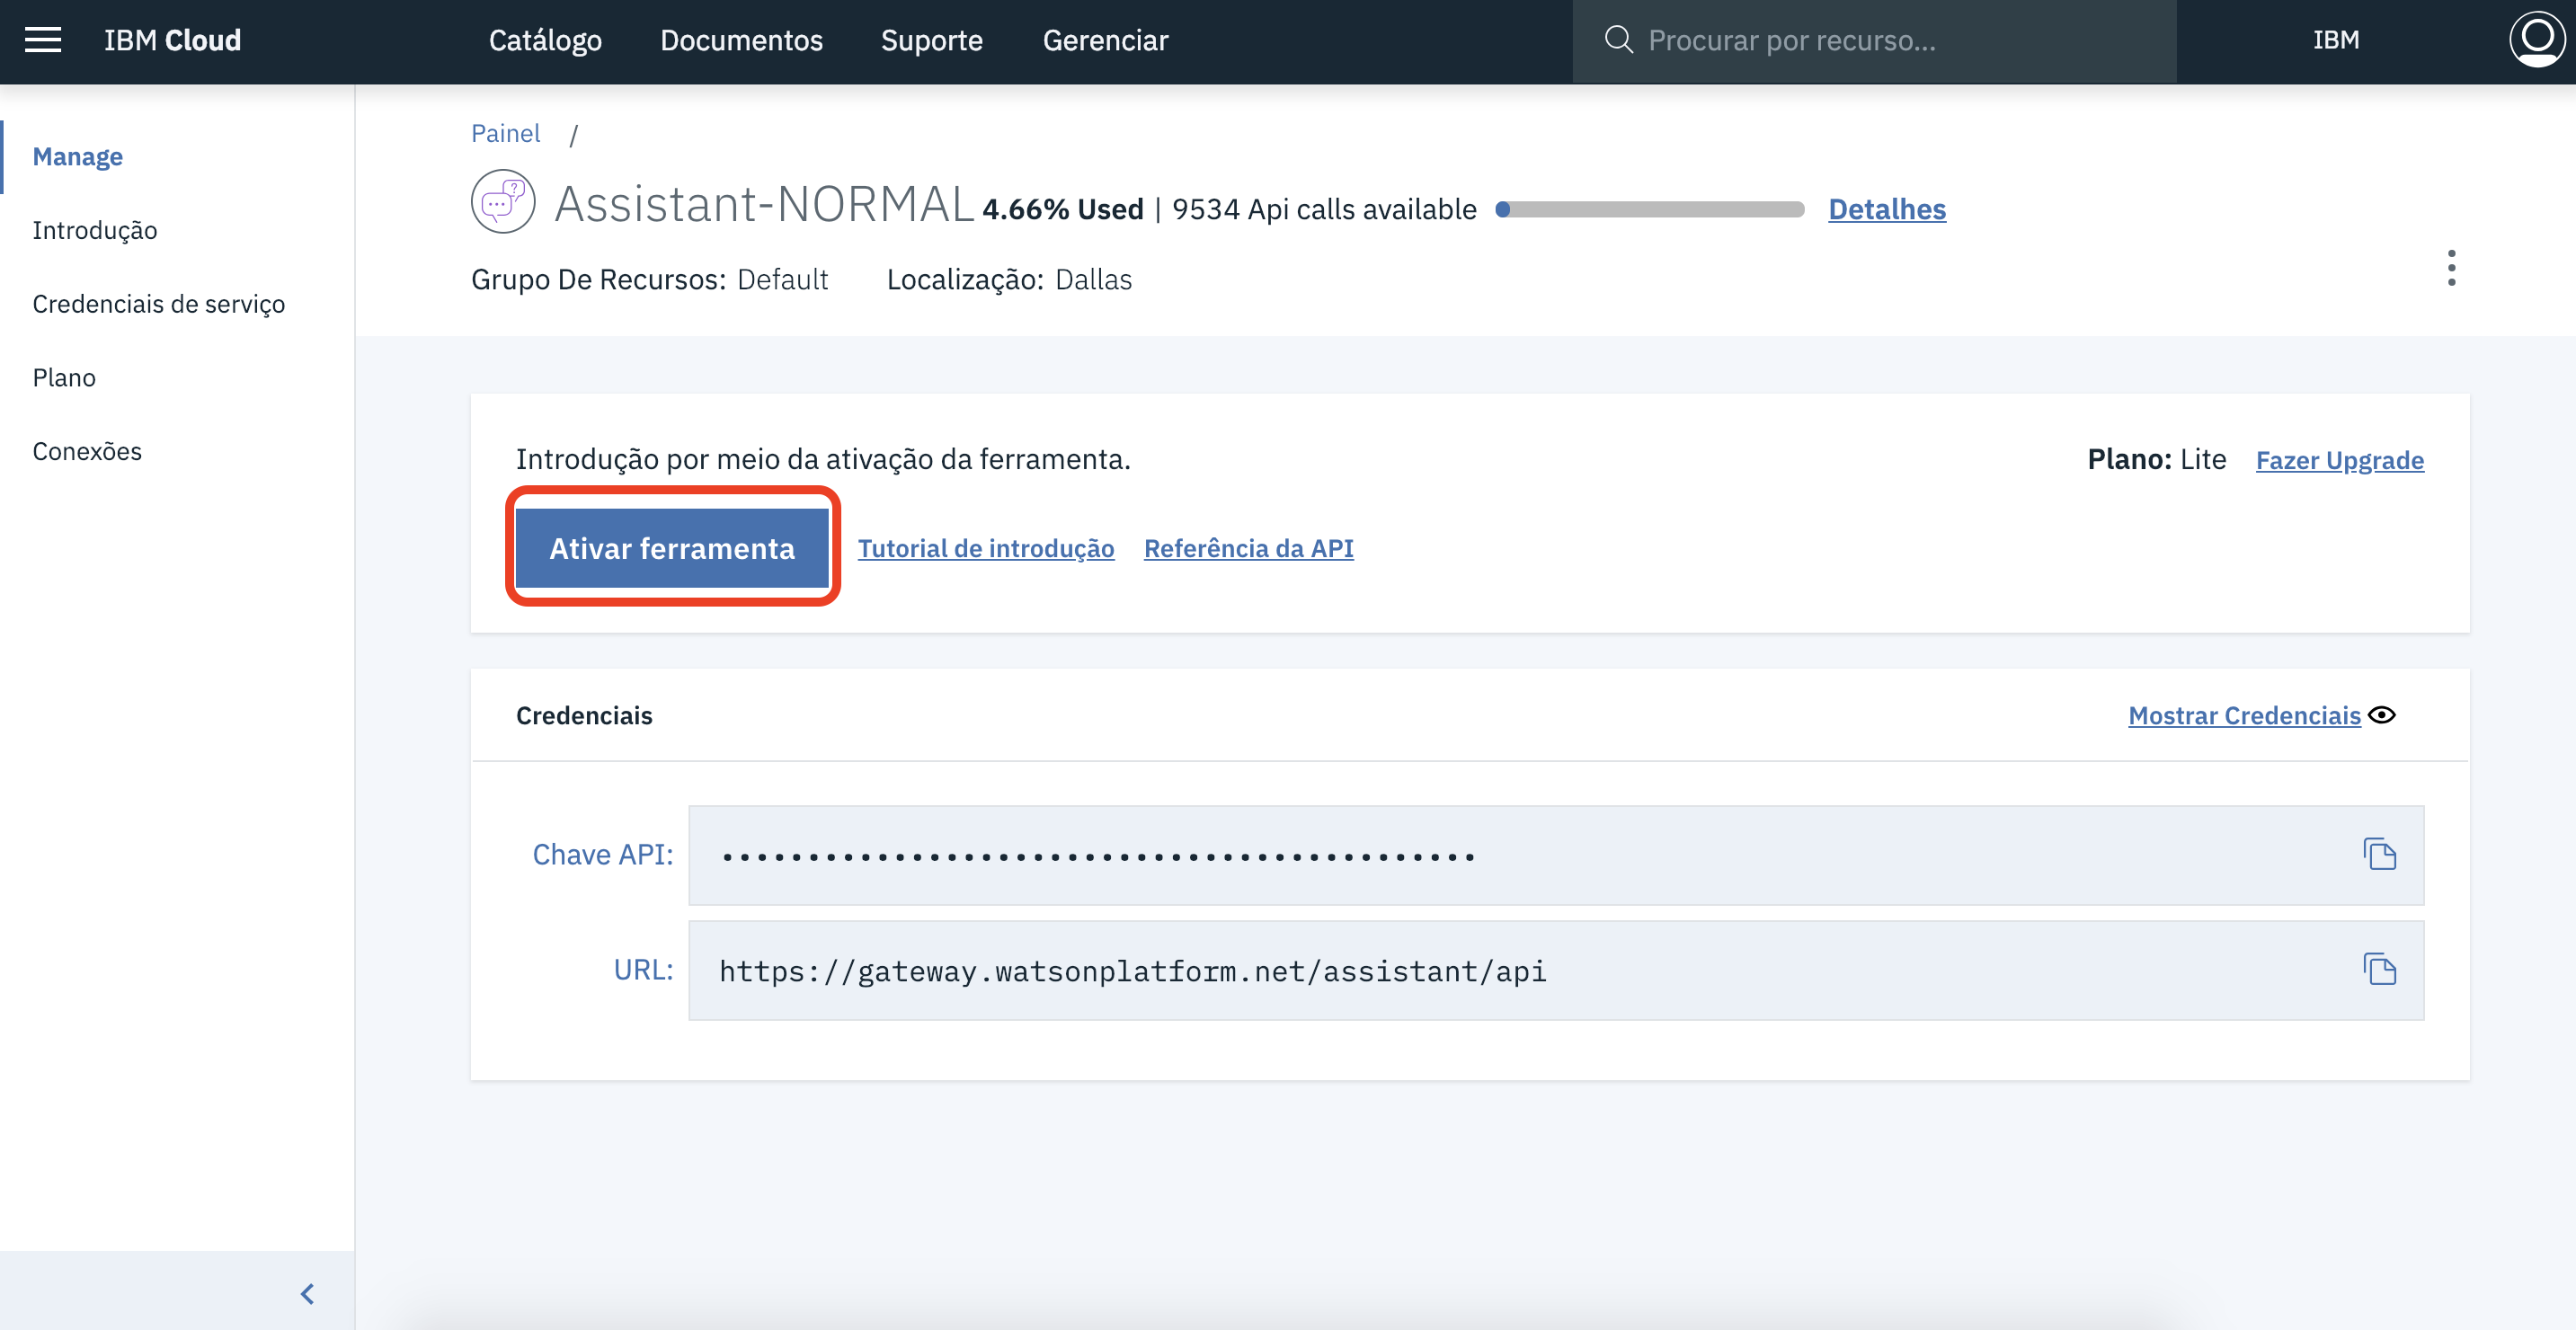The width and height of the screenshot is (2576, 1330).
Task: Click the search magnifier icon
Action: tap(1618, 40)
